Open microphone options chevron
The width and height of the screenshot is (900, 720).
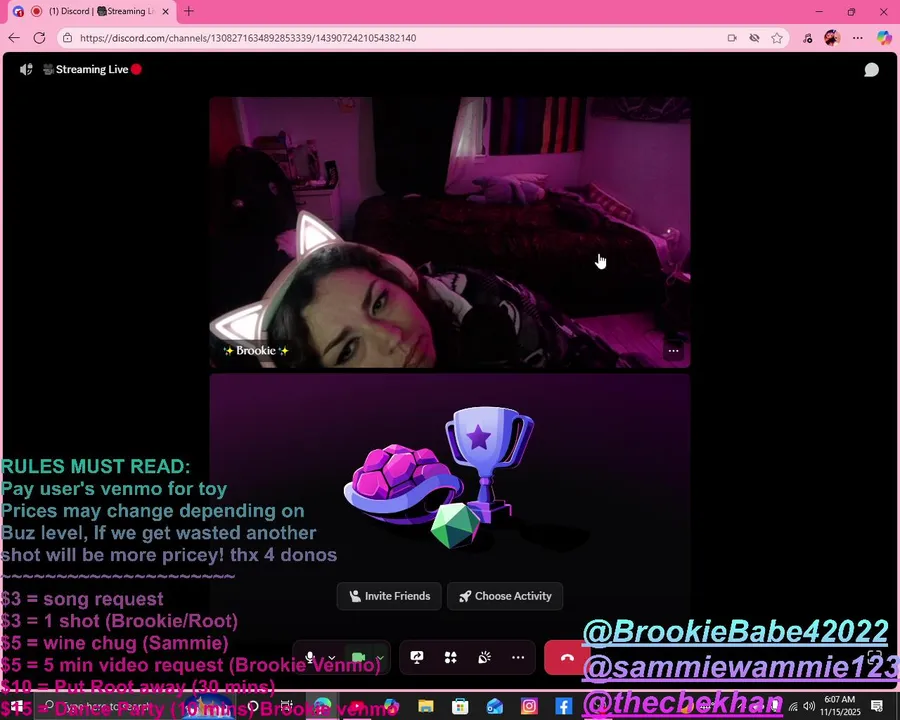click(x=332, y=658)
